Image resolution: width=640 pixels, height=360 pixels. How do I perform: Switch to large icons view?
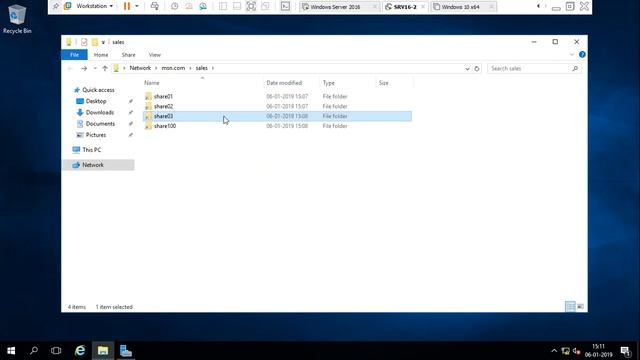point(580,307)
